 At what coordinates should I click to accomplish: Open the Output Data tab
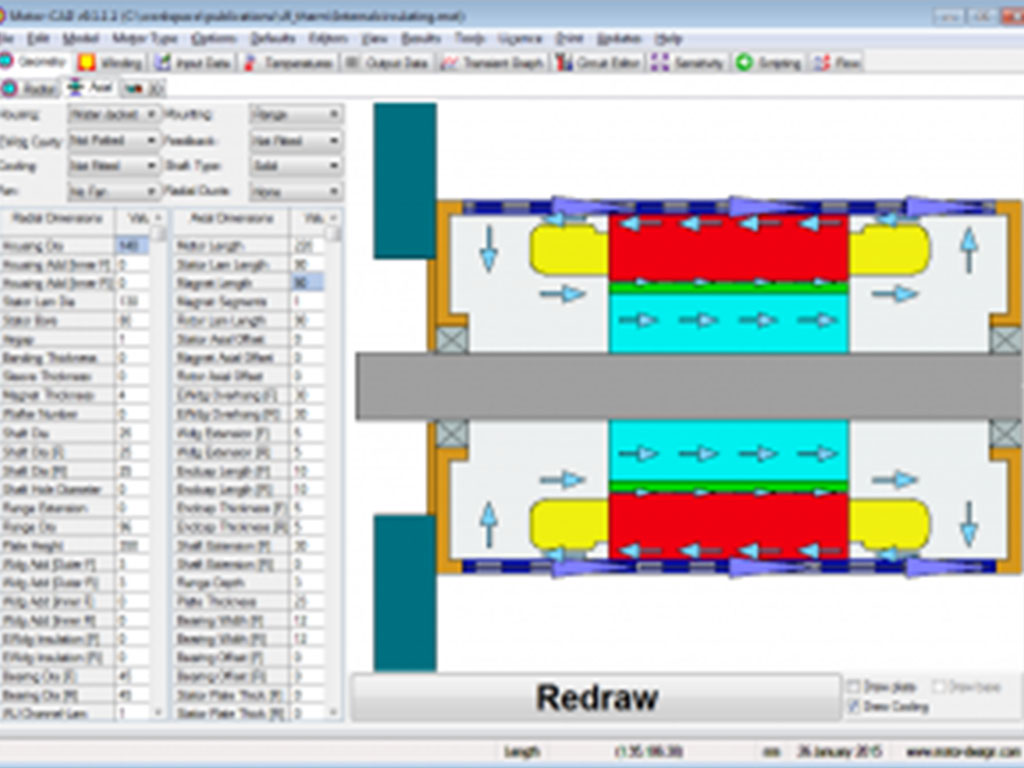[387, 63]
